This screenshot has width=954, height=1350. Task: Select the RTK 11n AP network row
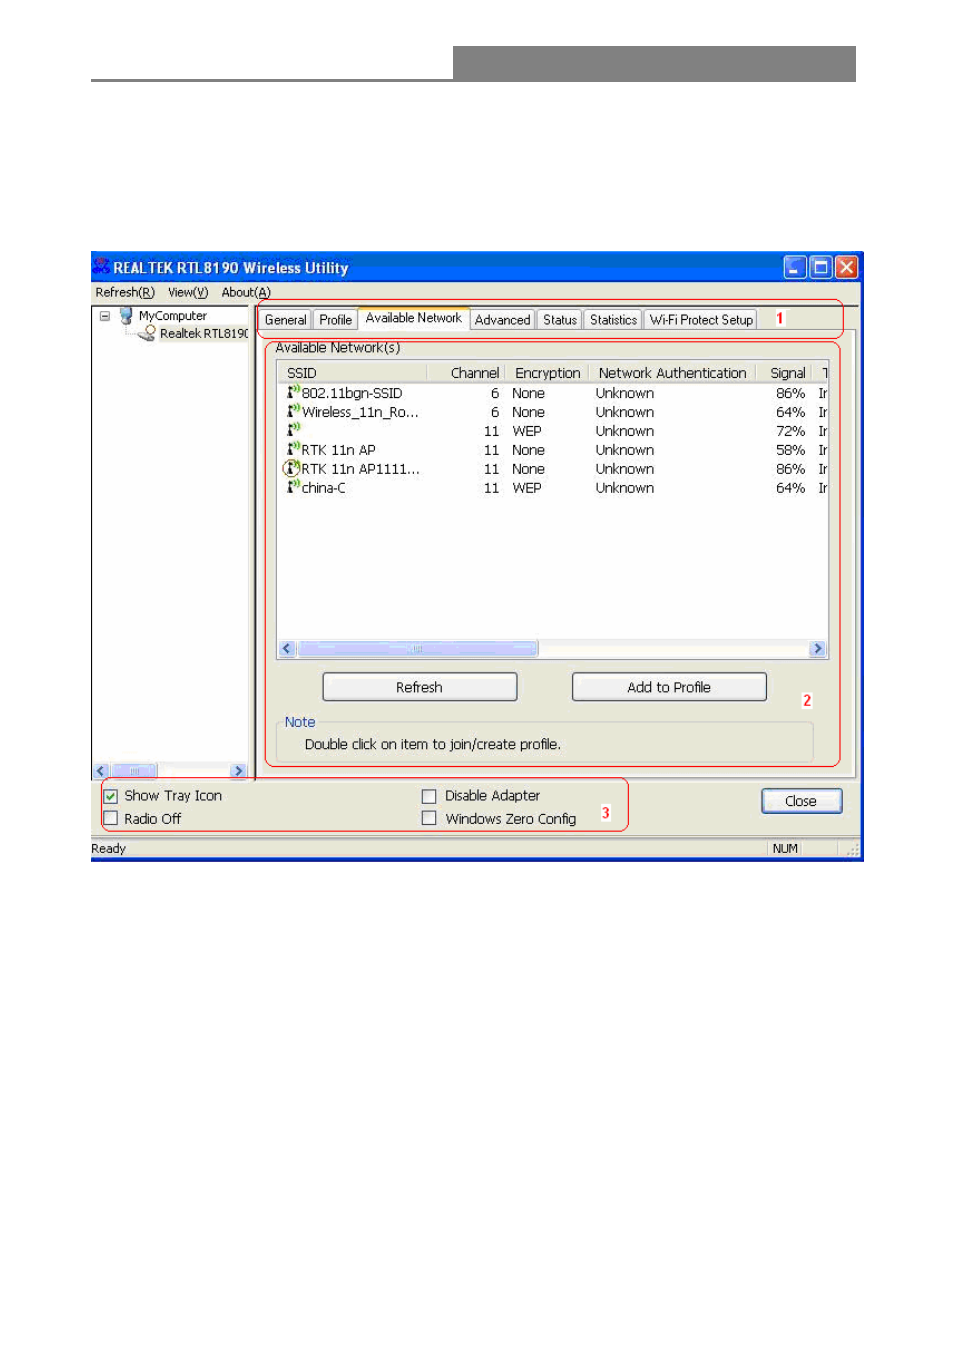(553, 450)
